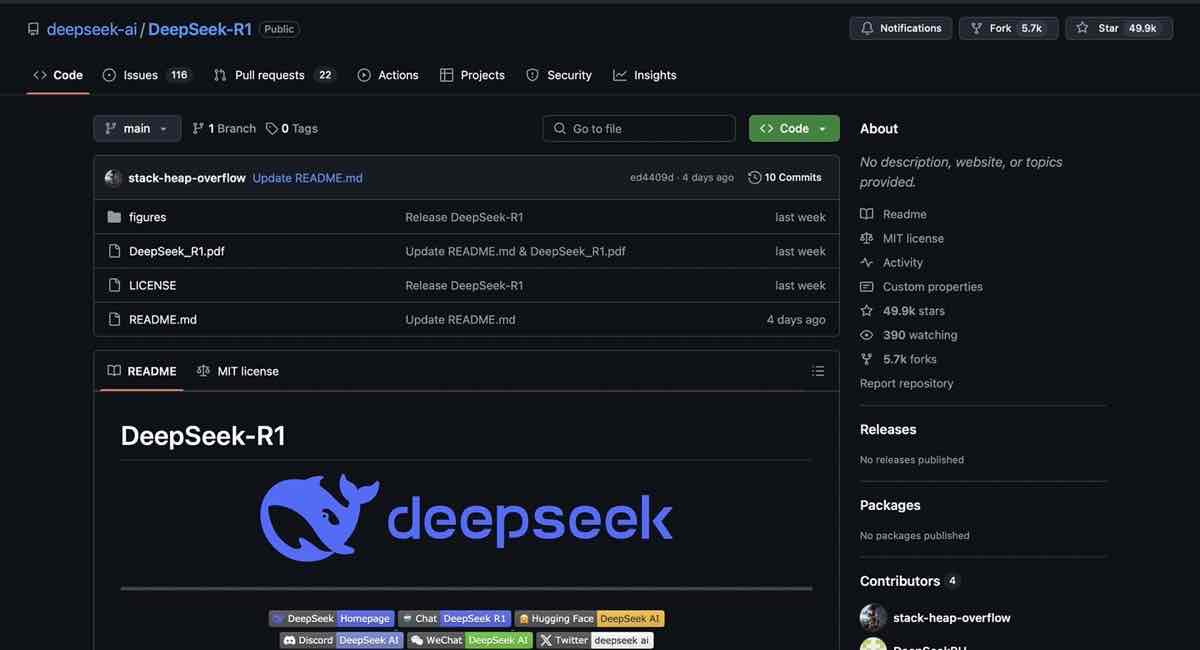Click the Public visibility label
1200x650 pixels.
(x=279, y=29)
